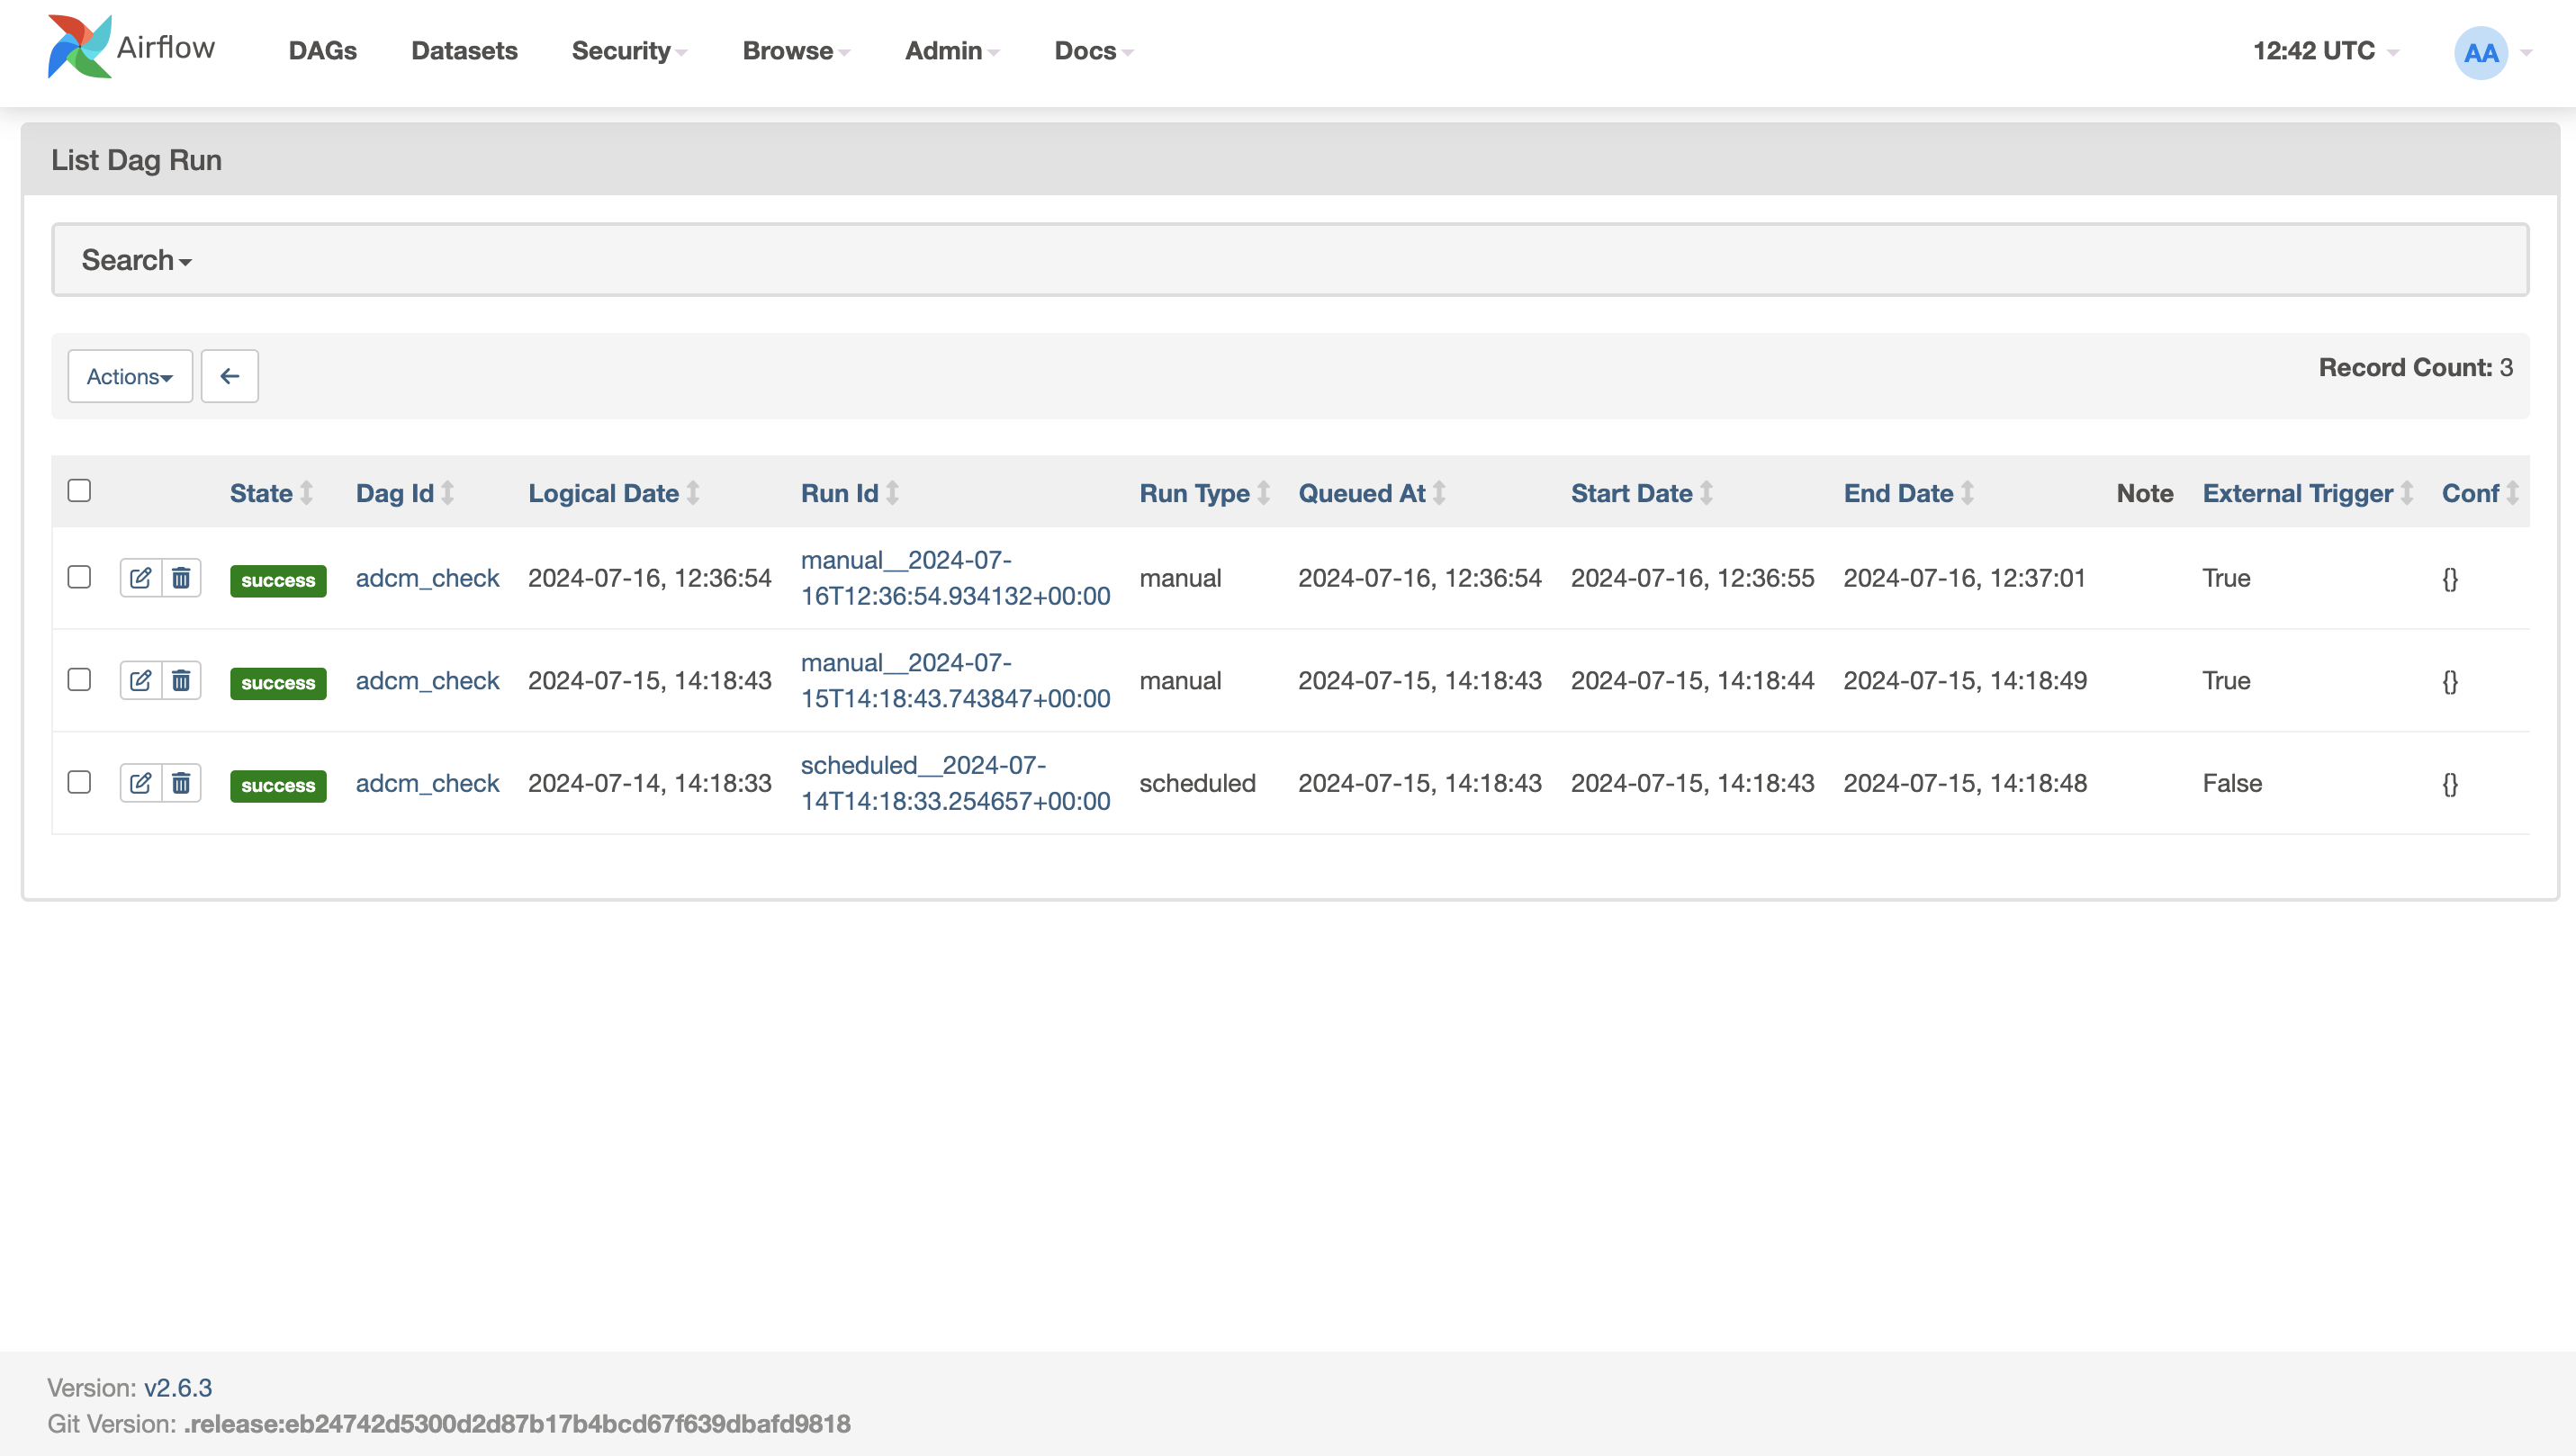Open the Actions dropdown menu
Image resolution: width=2576 pixels, height=1456 pixels.
click(x=129, y=376)
